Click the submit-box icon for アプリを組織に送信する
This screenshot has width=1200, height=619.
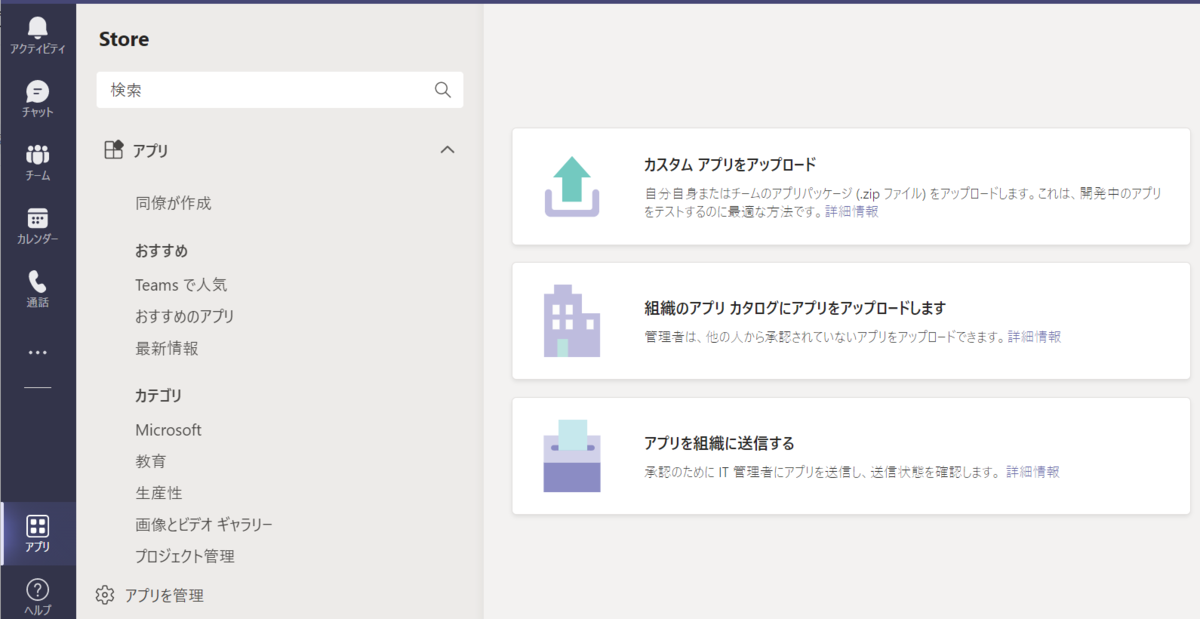point(571,455)
